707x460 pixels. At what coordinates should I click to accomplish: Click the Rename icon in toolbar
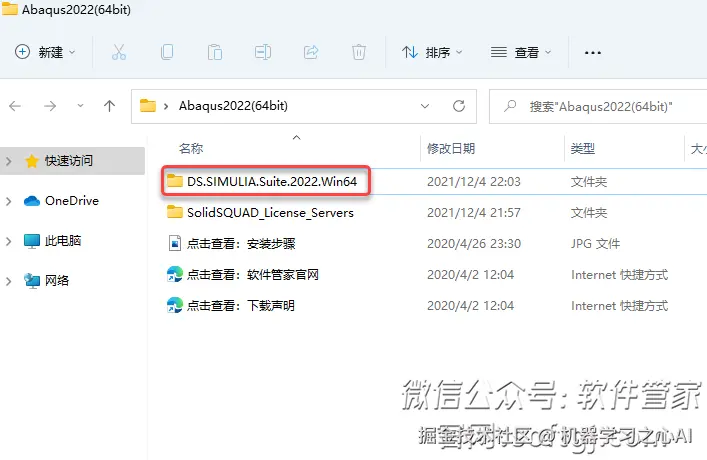tap(263, 52)
